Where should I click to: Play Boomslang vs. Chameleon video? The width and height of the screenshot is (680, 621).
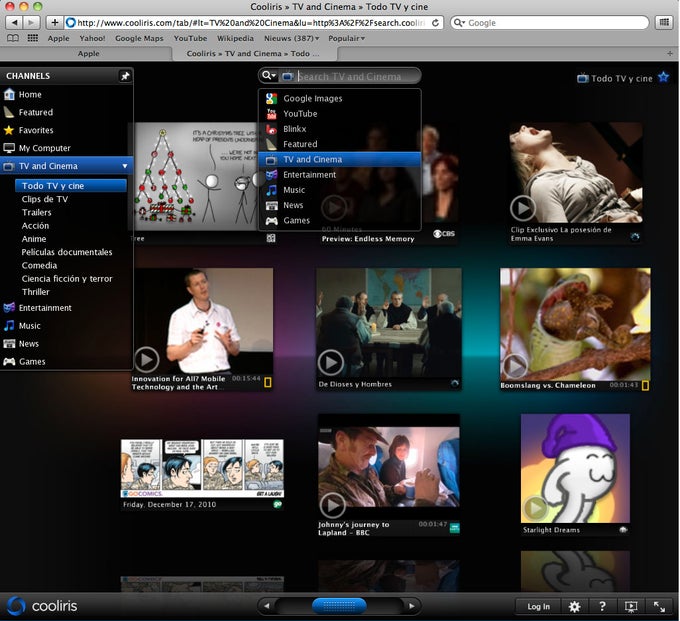click(515, 366)
